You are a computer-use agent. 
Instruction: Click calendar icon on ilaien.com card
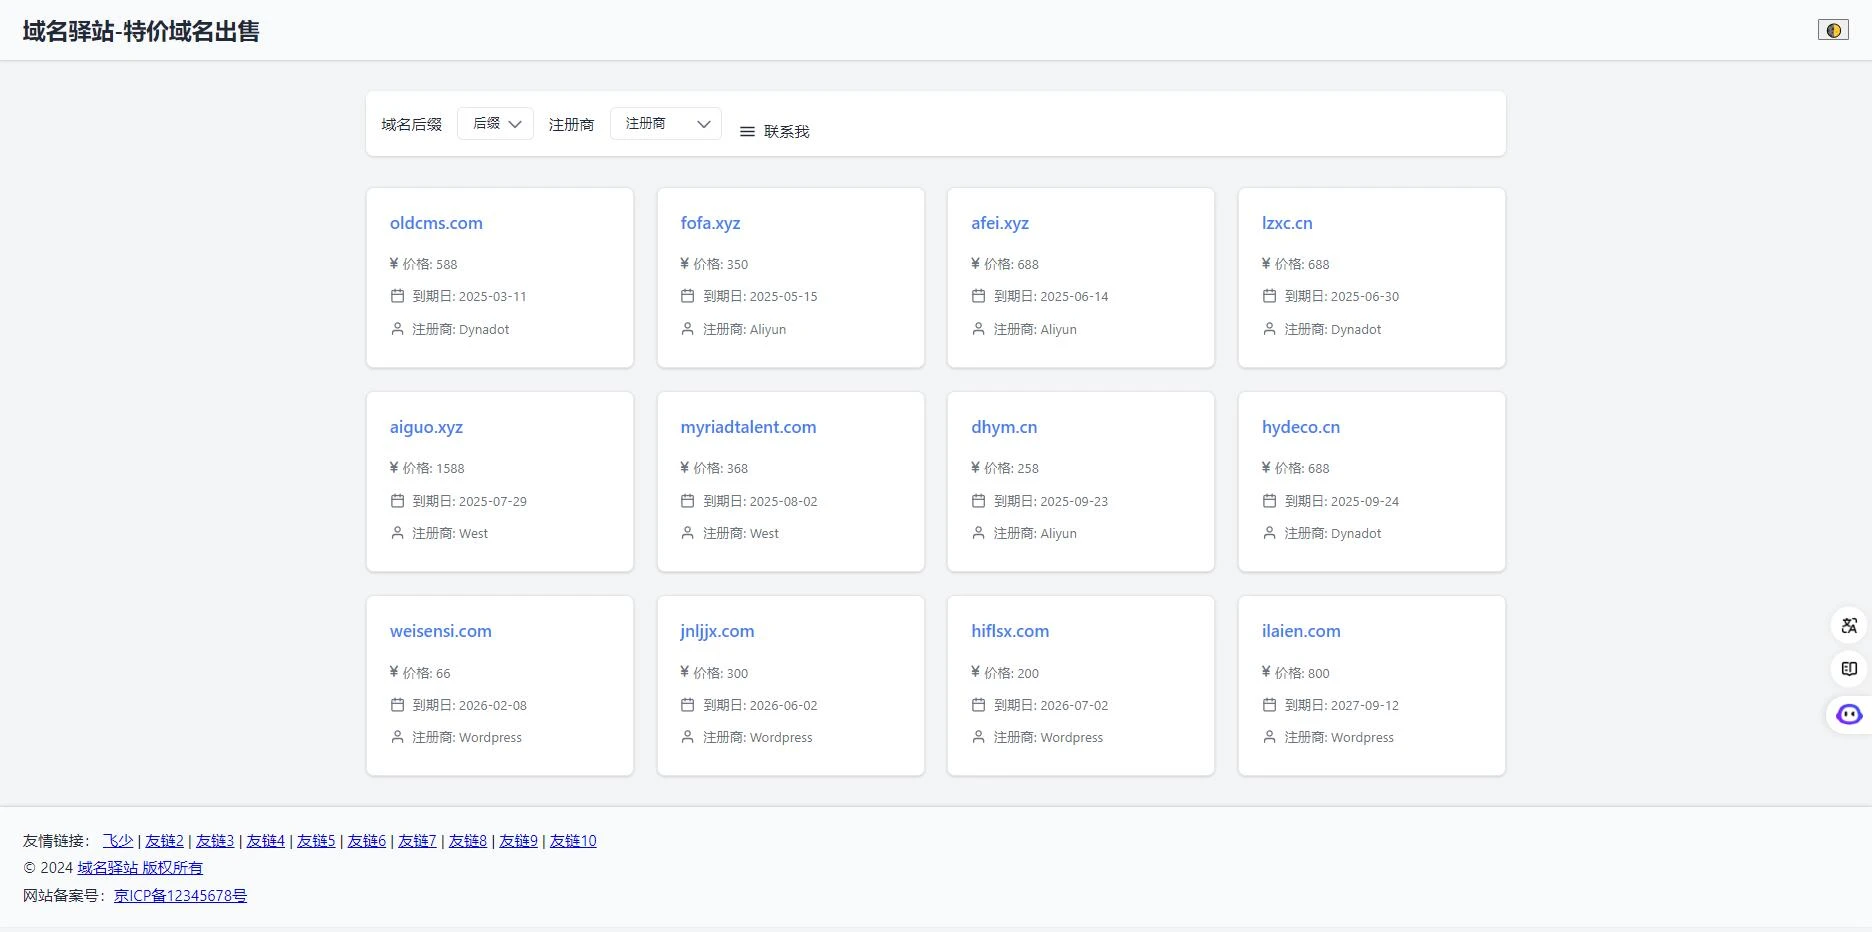tap(1269, 705)
